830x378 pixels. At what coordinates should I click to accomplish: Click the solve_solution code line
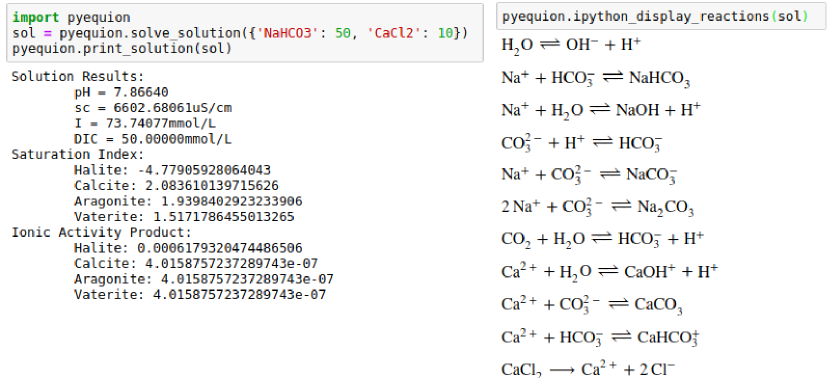[240, 33]
